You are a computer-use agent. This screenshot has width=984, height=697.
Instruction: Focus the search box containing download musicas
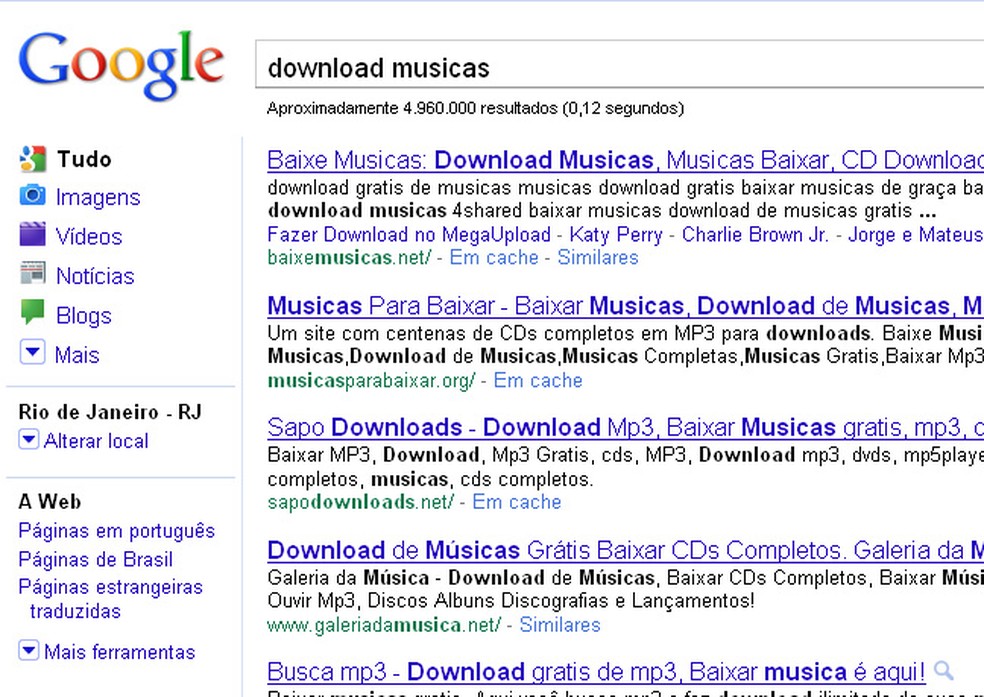tap(619, 65)
